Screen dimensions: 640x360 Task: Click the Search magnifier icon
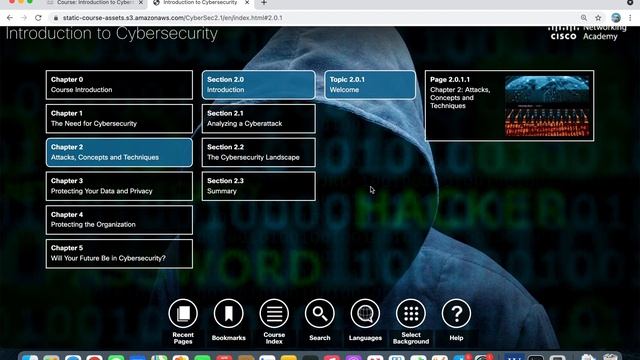click(320, 313)
